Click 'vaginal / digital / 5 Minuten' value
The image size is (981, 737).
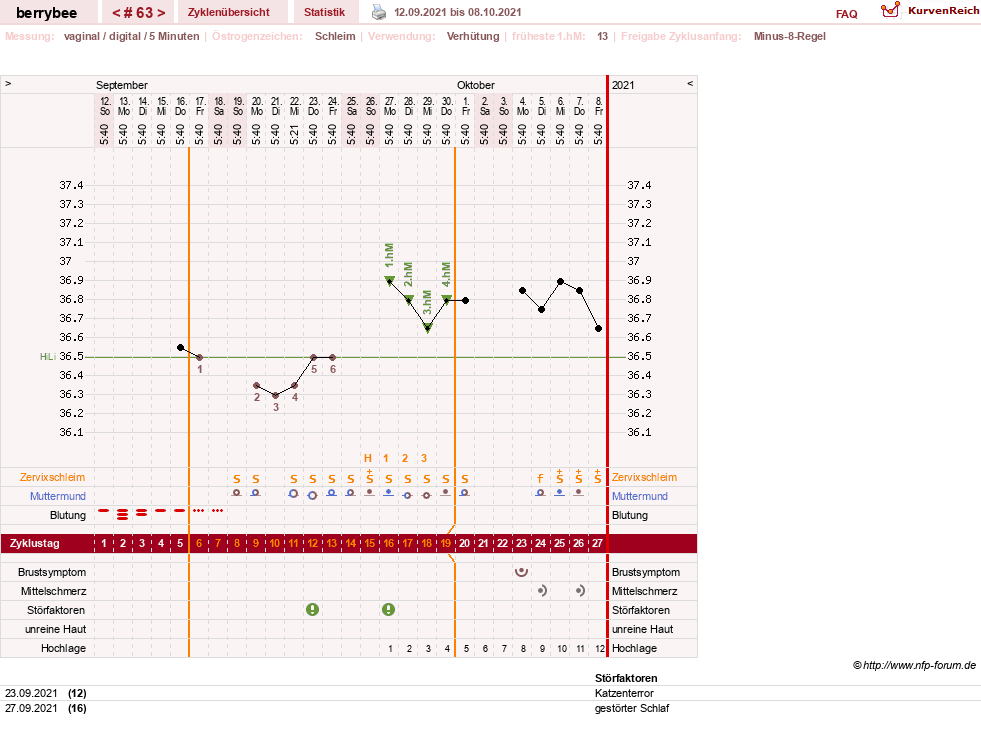[x=131, y=36]
